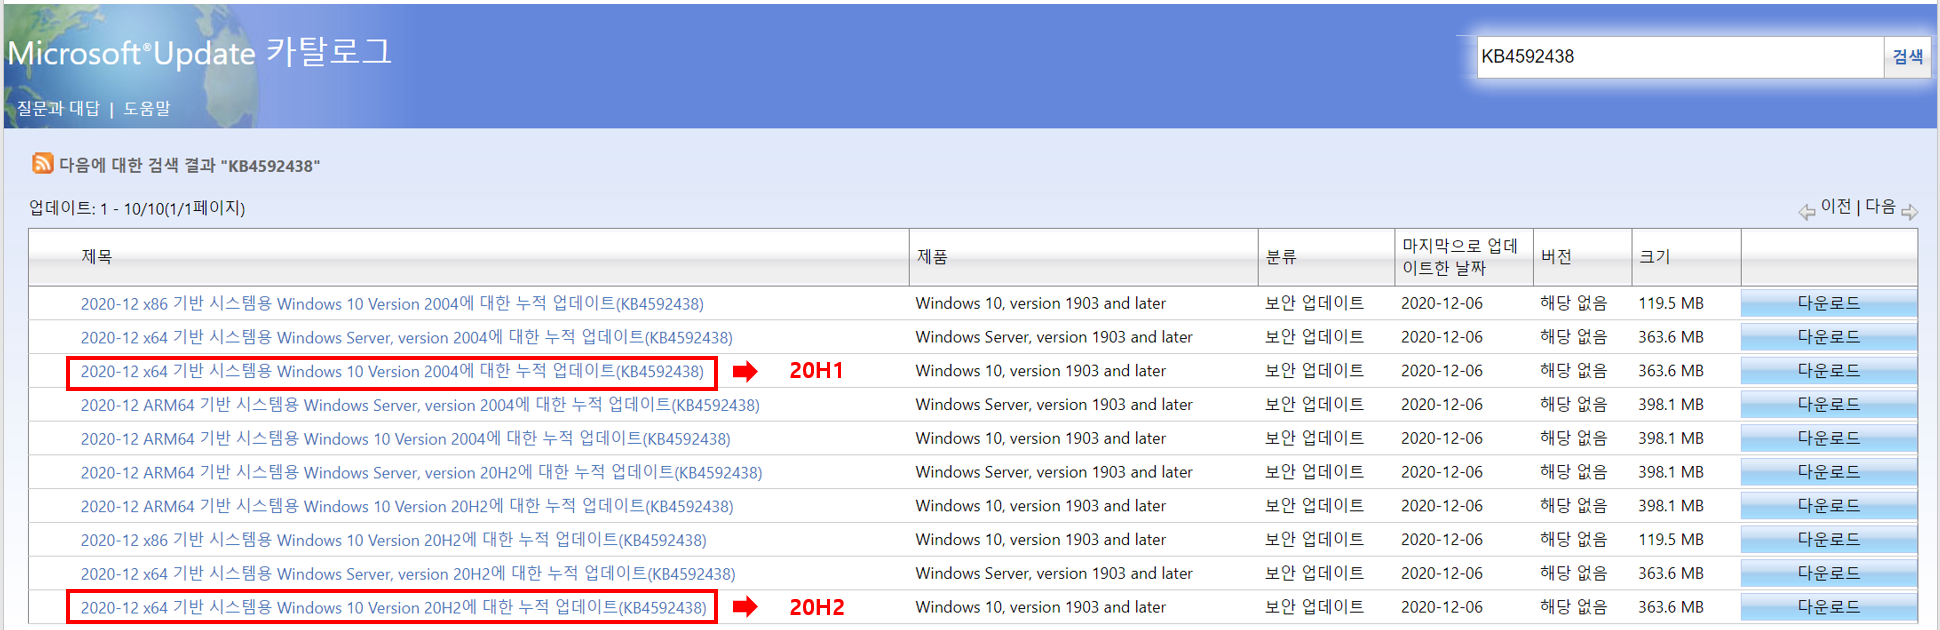Screen dimensions: 1940x630
Task: Click 2020-12-06 date in x86 20H2 row
Action: tap(1442, 540)
